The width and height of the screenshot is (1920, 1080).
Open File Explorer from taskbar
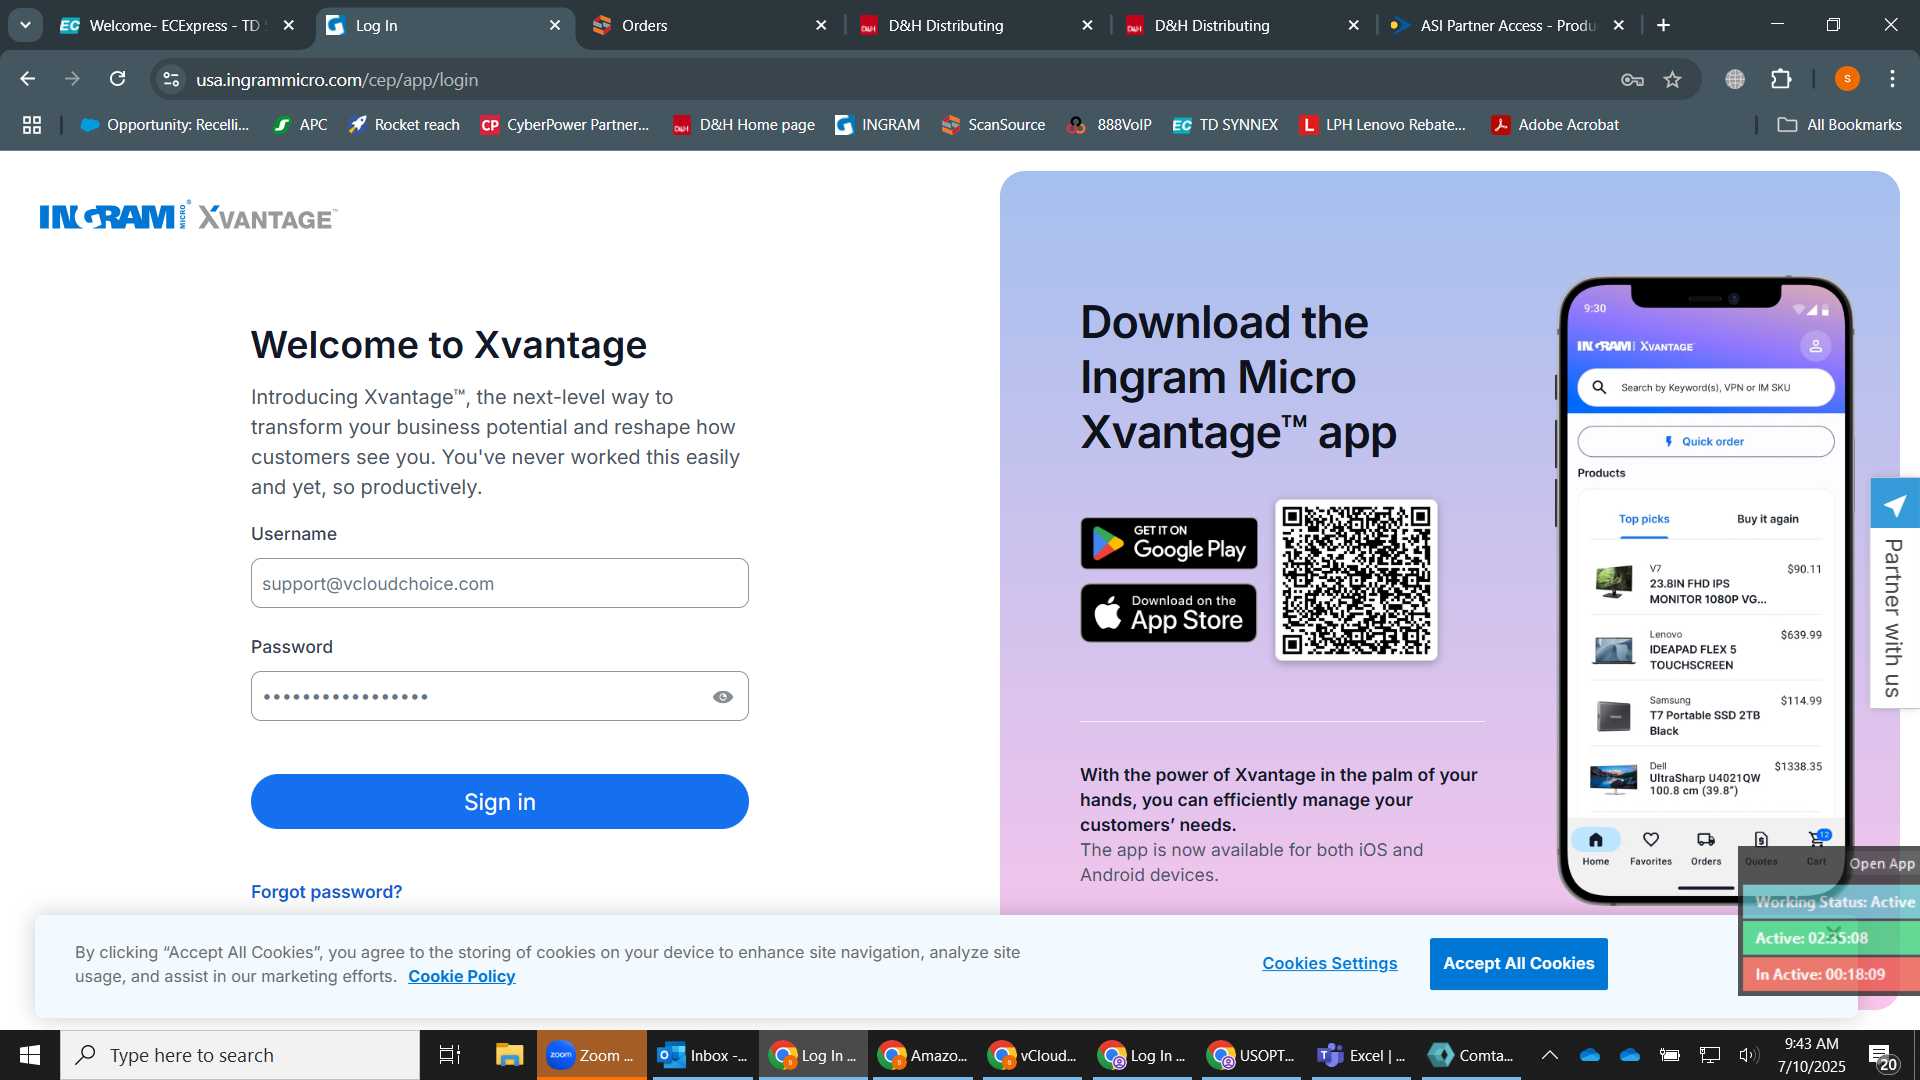[509, 1055]
